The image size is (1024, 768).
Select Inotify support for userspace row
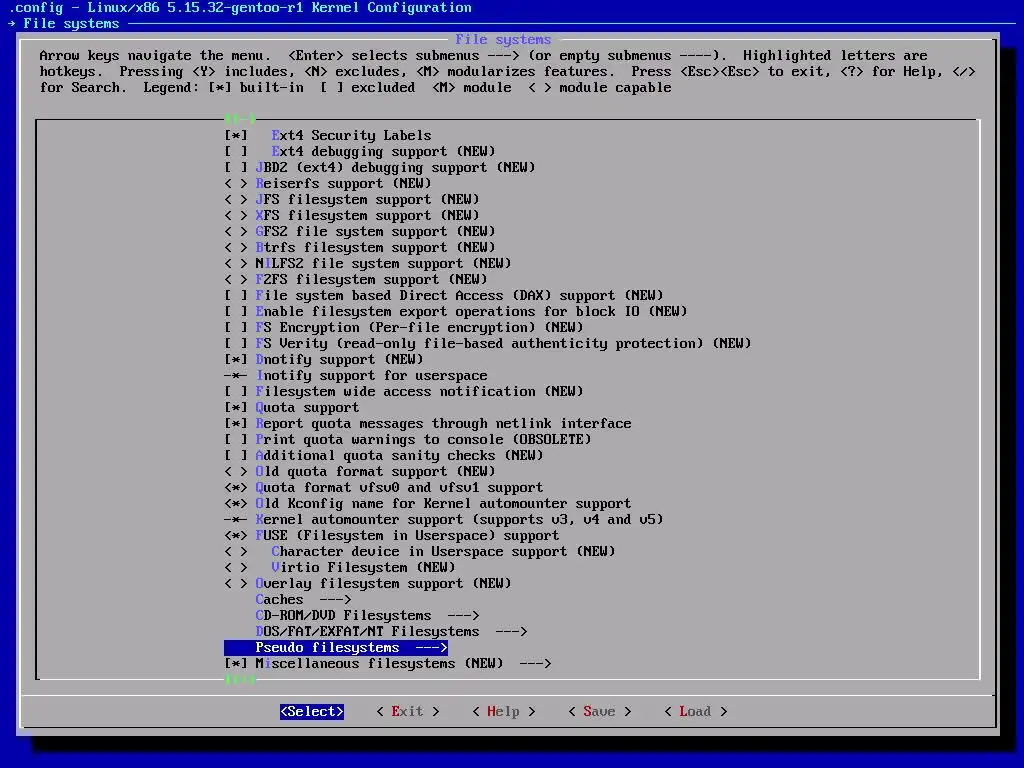(356, 376)
